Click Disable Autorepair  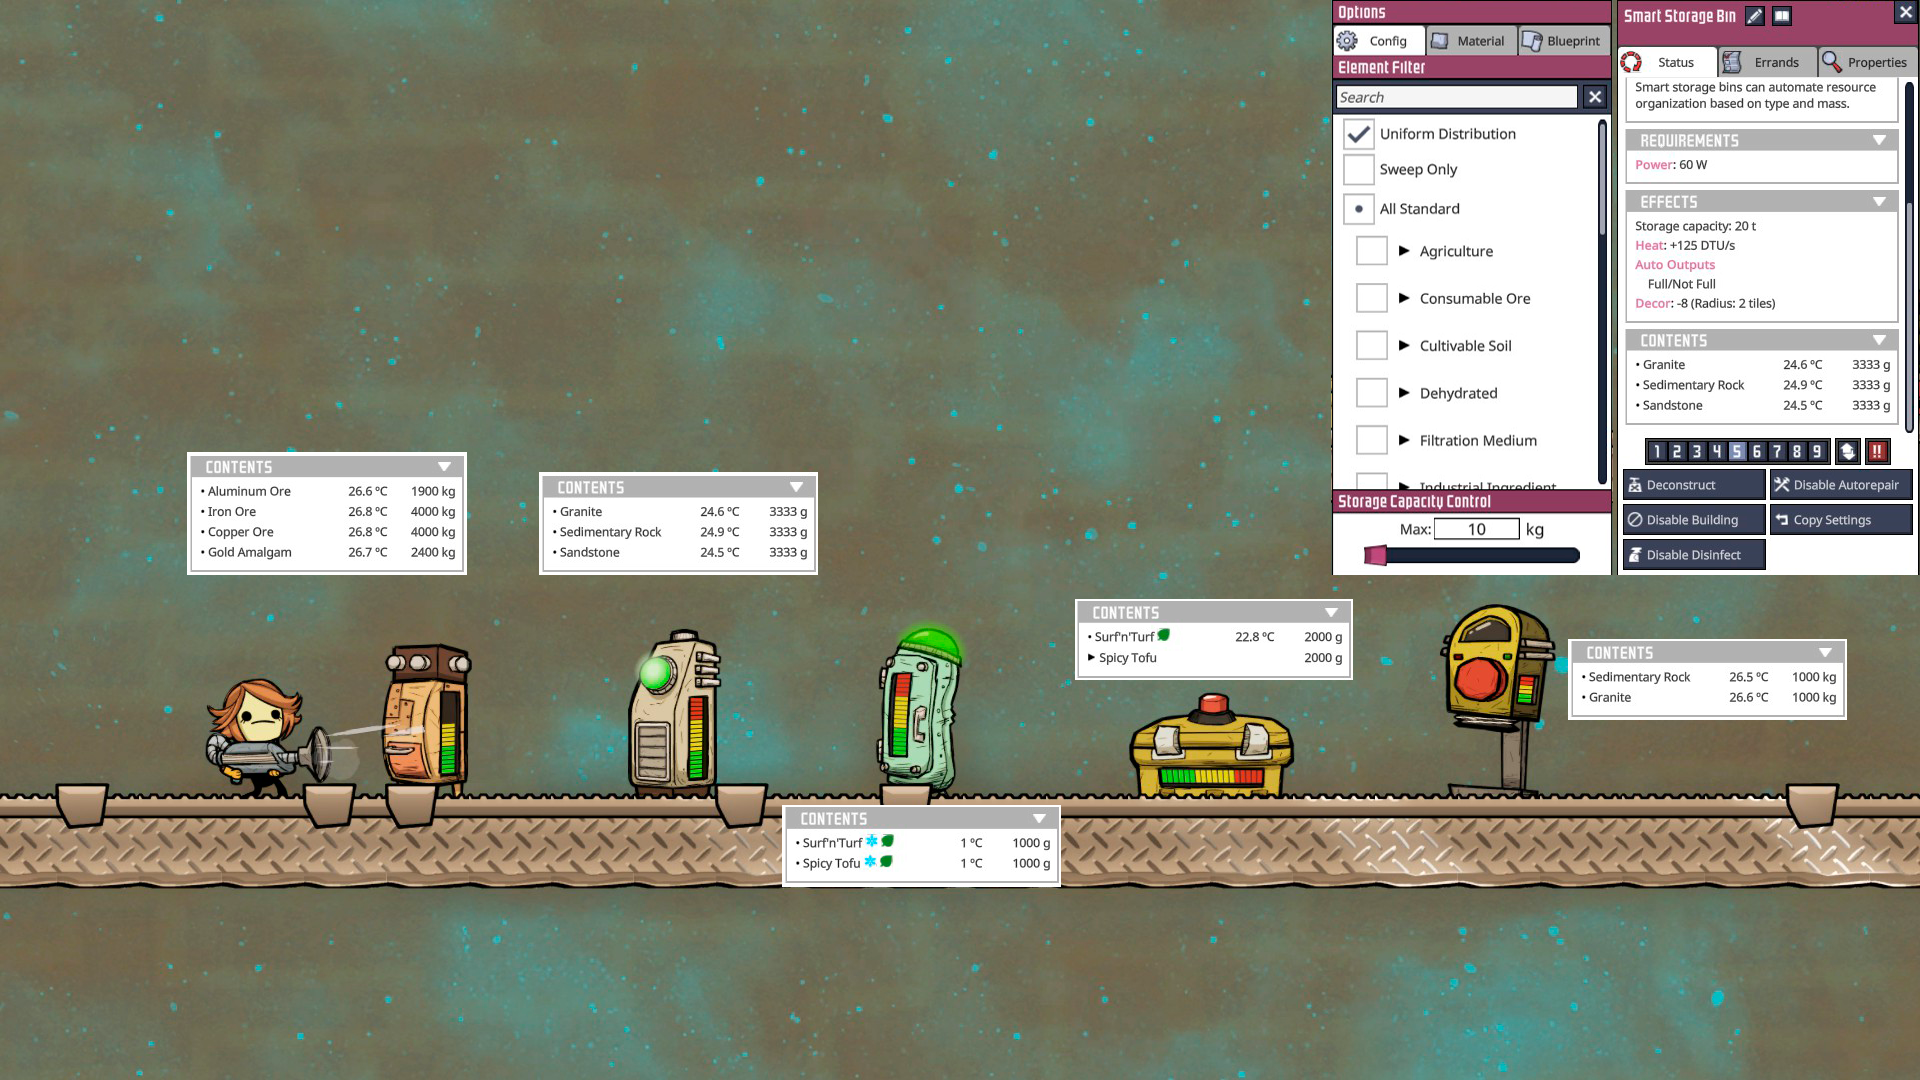pos(1841,485)
